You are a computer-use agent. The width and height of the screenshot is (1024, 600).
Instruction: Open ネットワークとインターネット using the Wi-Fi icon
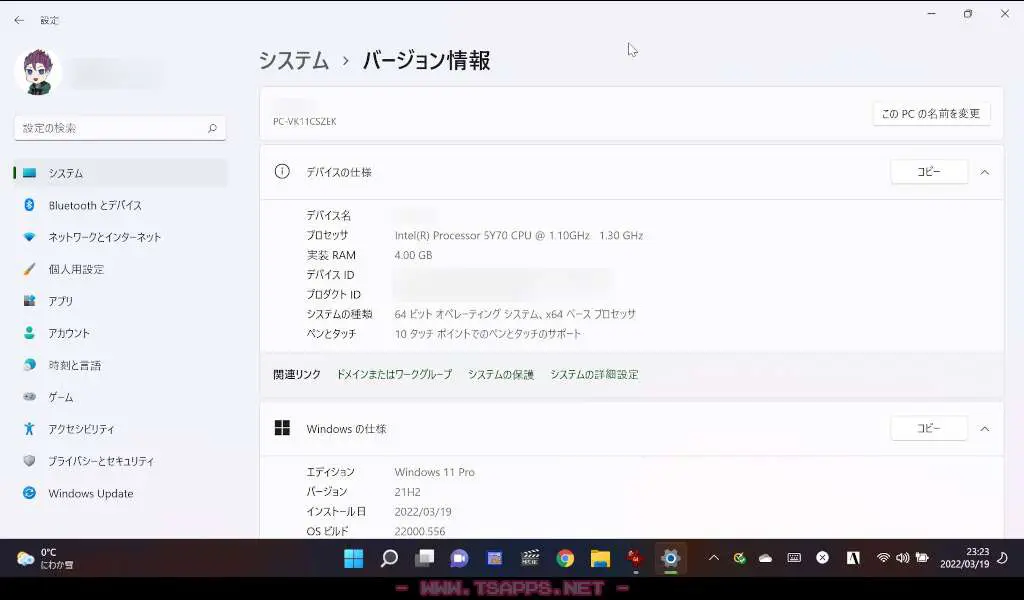(31, 237)
